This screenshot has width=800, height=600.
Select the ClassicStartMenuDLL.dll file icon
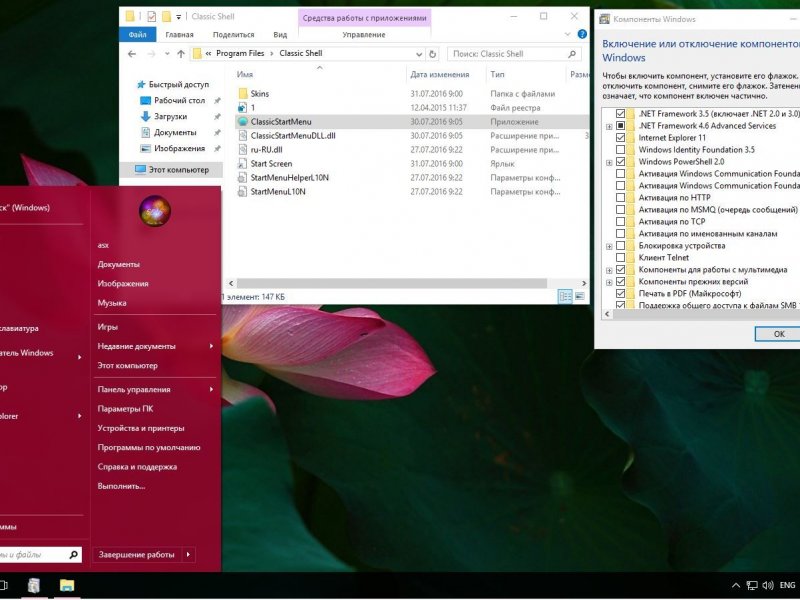[x=243, y=136]
